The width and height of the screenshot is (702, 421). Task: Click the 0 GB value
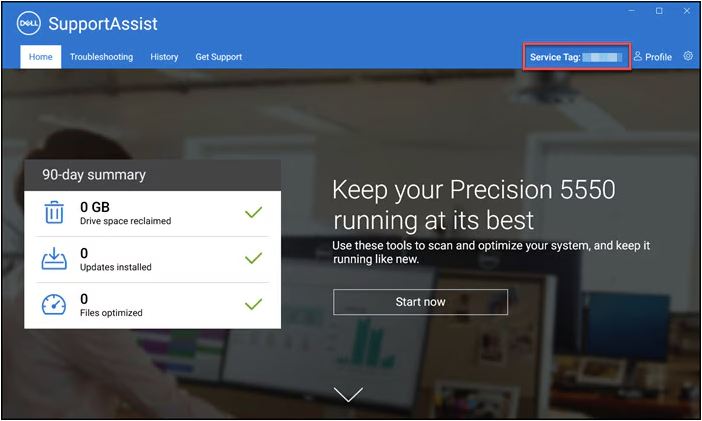95,207
